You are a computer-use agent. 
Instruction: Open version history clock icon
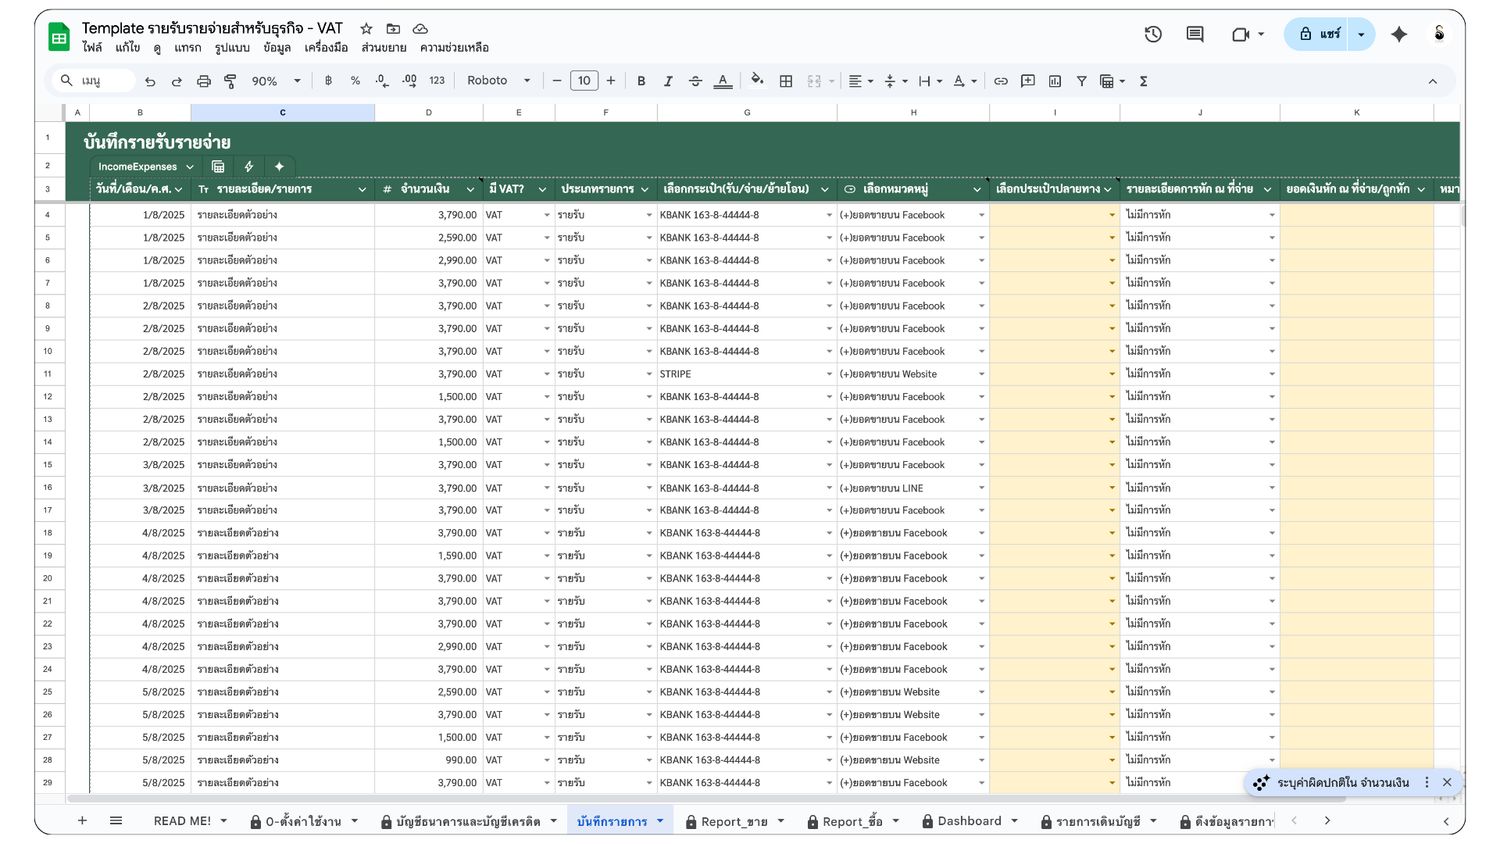click(x=1153, y=34)
